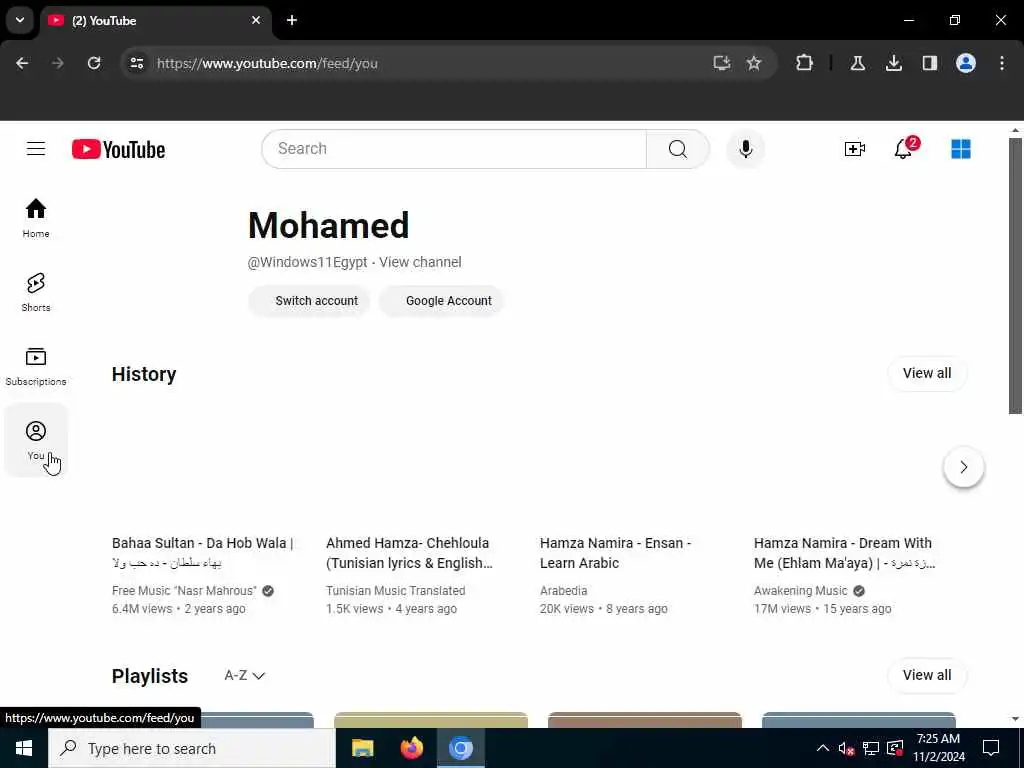The width and height of the screenshot is (1024, 768).
Task: Open Hamza Namira - Ensan video title
Action: (x=615, y=552)
